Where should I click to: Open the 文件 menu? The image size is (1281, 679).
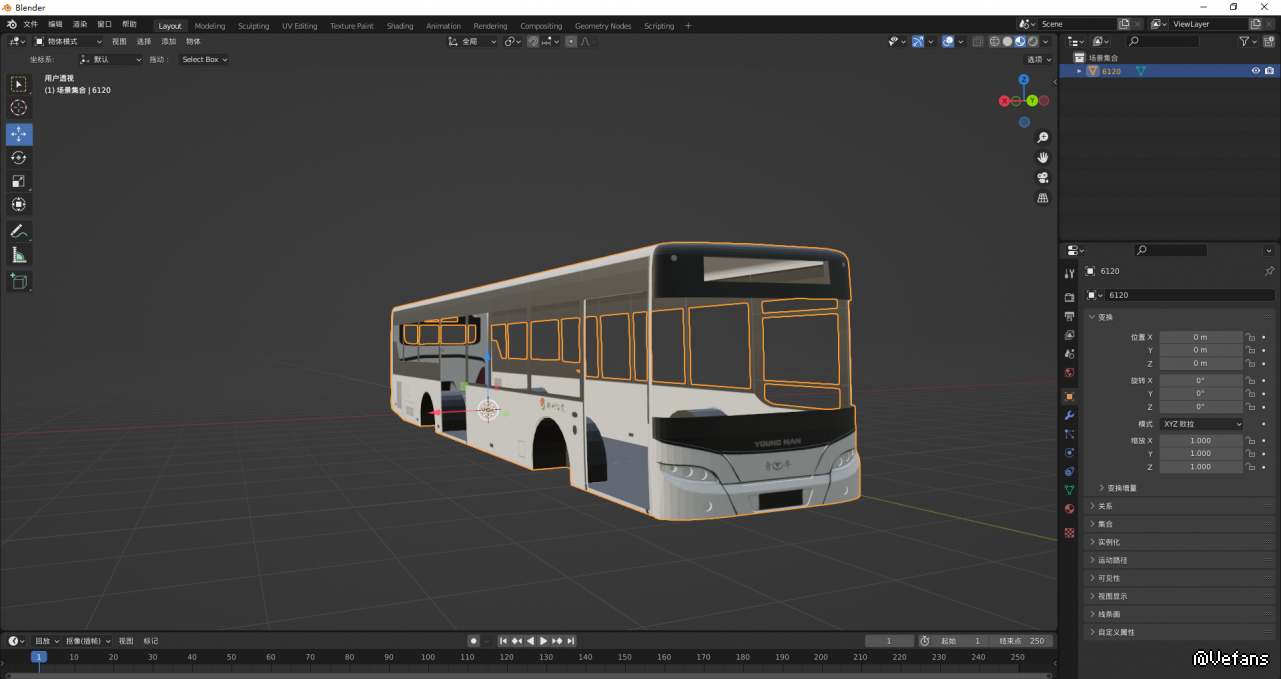pos(30,24)
